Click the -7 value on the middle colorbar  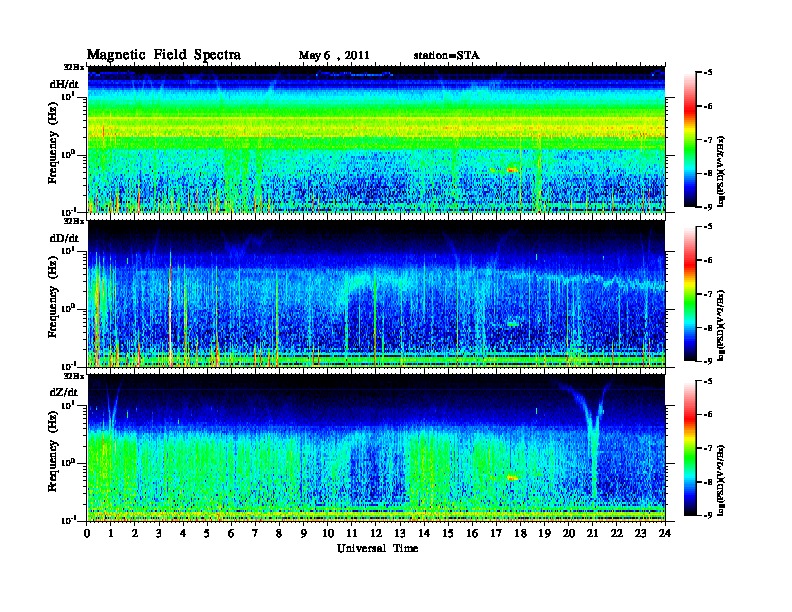coord(708,294)
